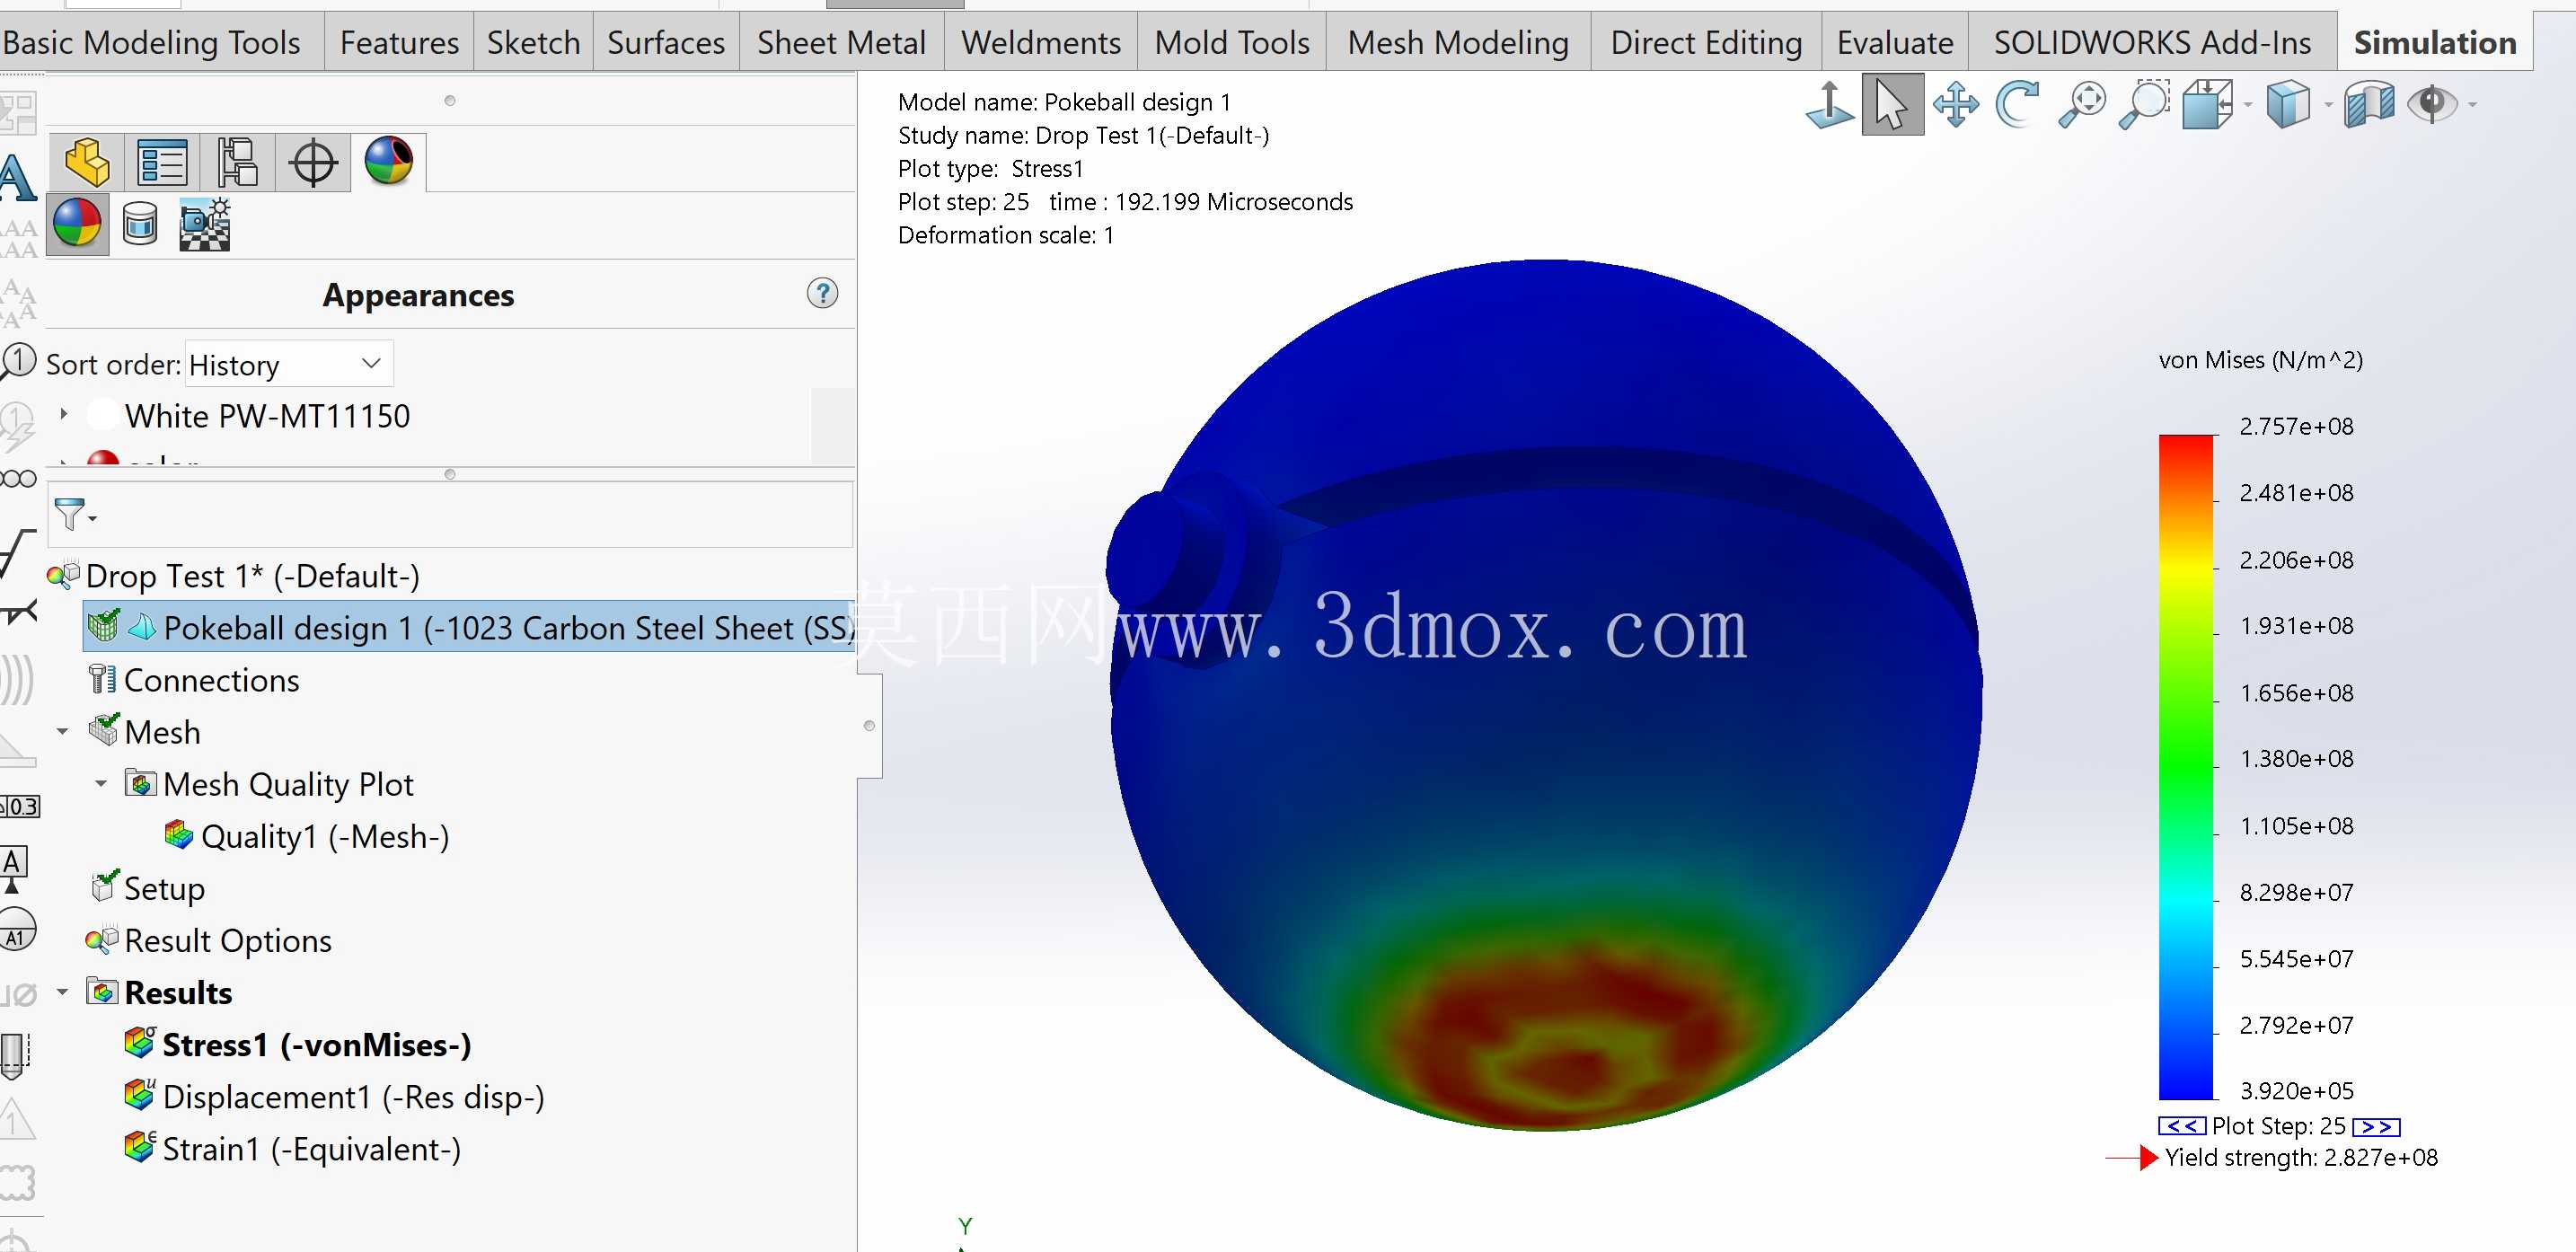Click the large blue letter A note tool

tap(18, 178)
